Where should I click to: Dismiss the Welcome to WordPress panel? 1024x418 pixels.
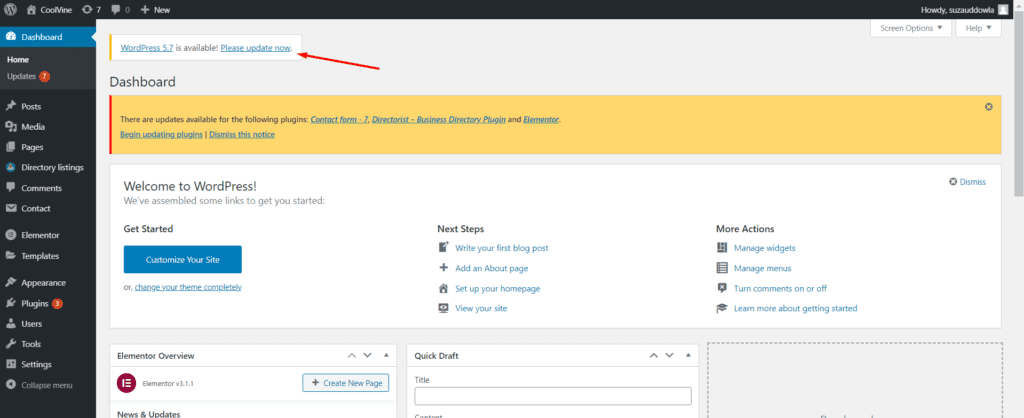[x=967, y=182]
